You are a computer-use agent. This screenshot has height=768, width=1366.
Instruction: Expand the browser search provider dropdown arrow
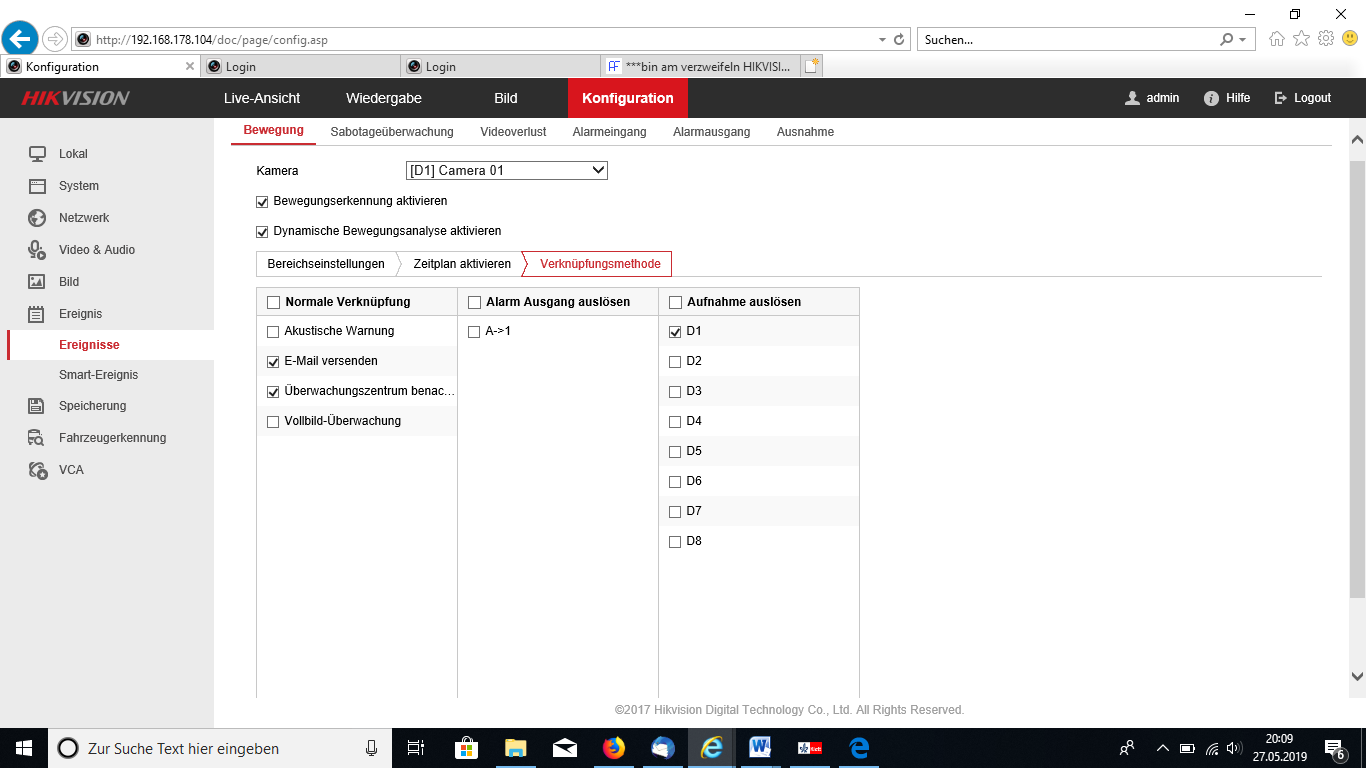coord(1243,40)
